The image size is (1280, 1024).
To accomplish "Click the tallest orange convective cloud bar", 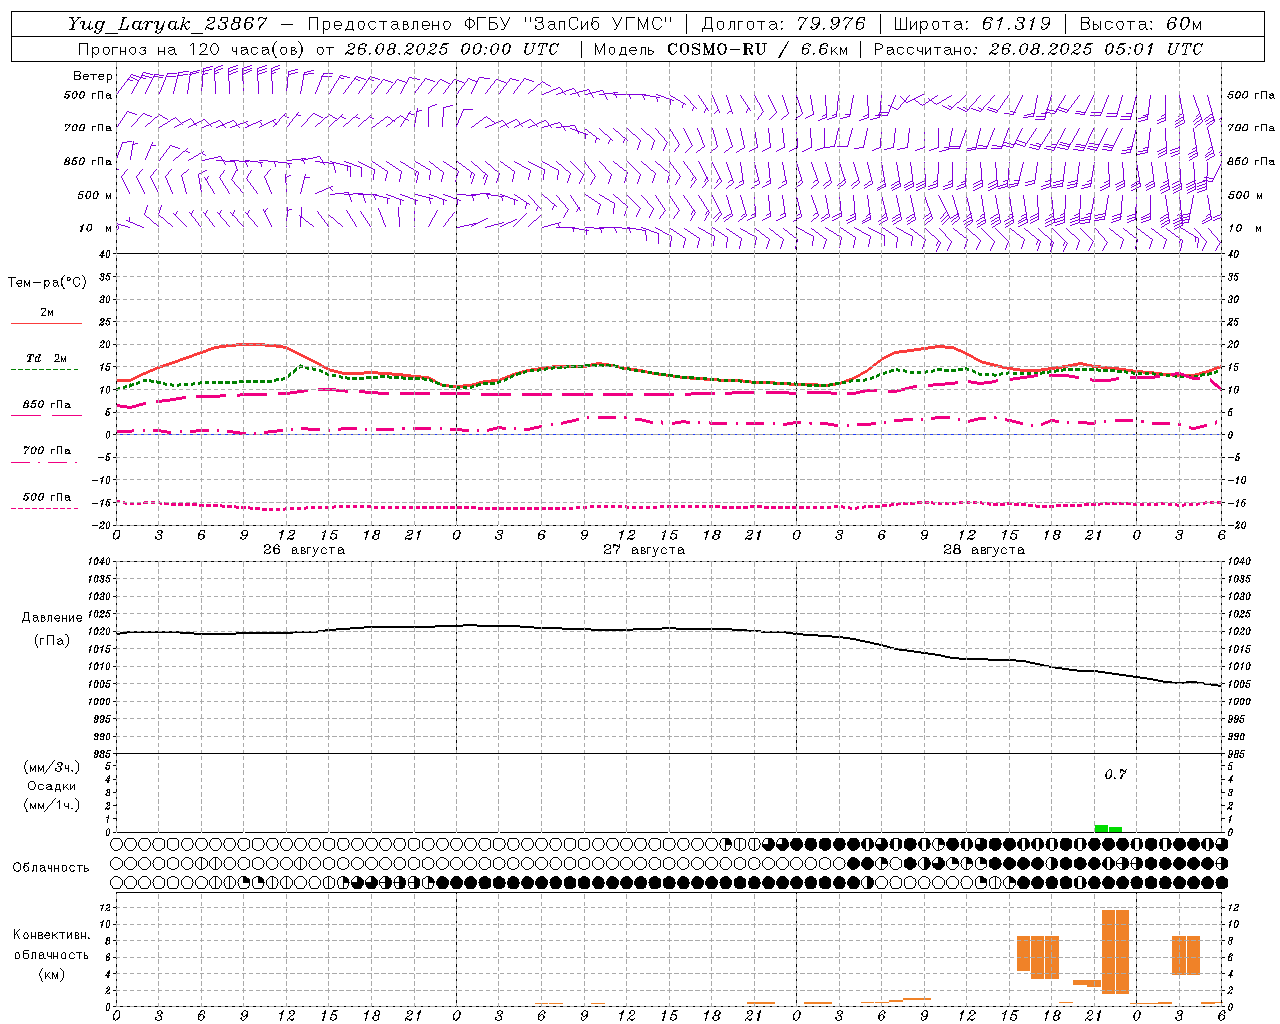I will [1115, 951].
